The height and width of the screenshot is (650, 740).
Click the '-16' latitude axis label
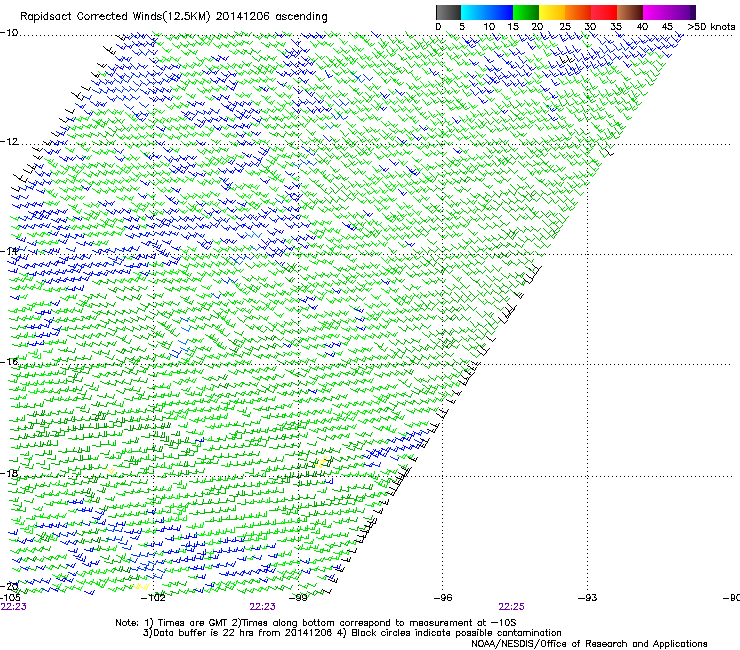[9, 362]
